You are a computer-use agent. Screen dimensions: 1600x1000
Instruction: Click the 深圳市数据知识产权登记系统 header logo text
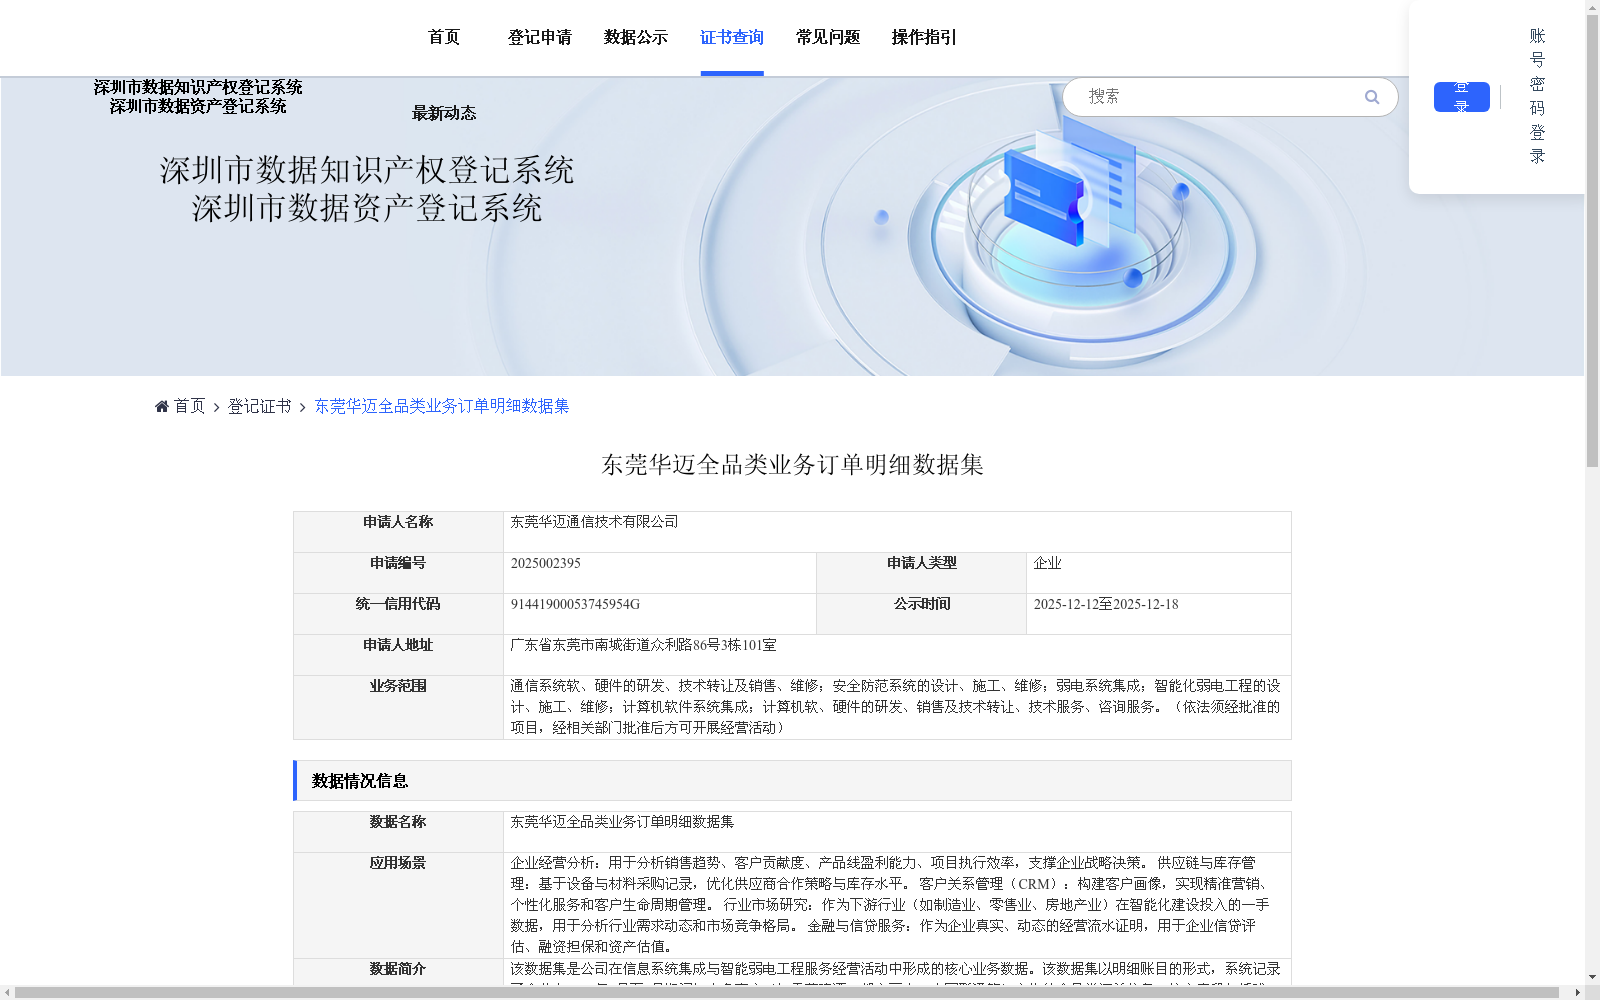[198, 87]
